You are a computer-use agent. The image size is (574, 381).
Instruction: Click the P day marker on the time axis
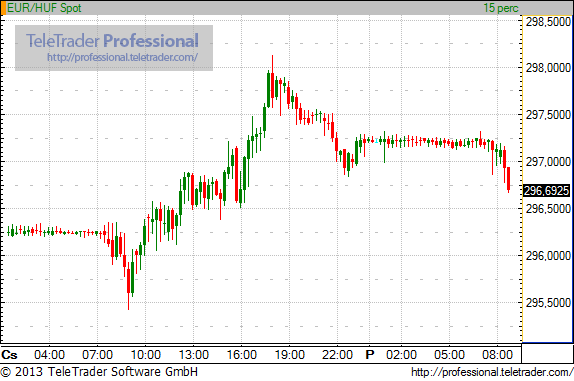coord(370,355)
